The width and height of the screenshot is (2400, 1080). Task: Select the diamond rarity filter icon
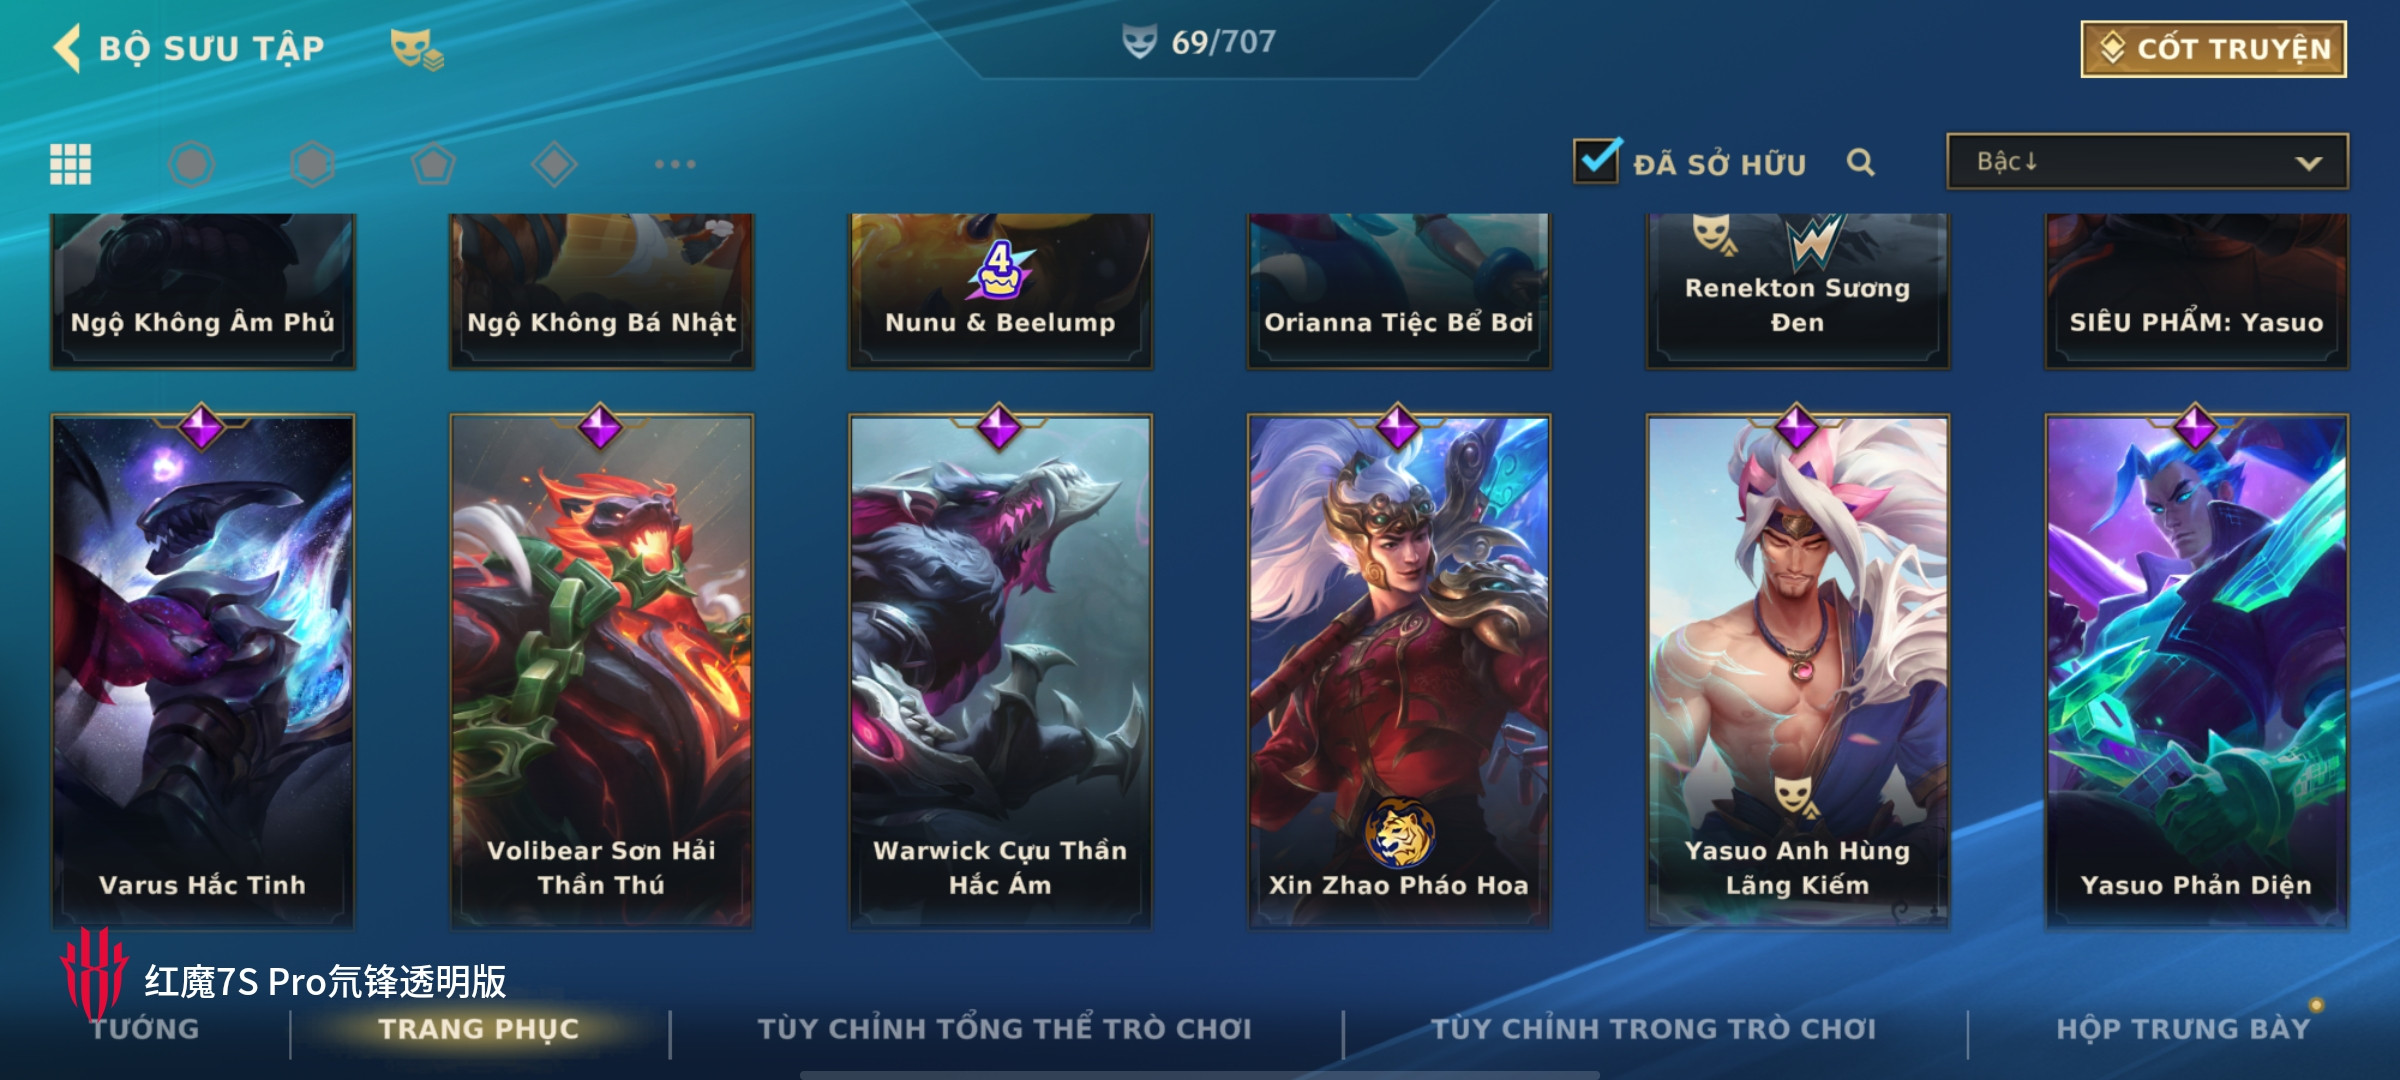coord(554,164)
